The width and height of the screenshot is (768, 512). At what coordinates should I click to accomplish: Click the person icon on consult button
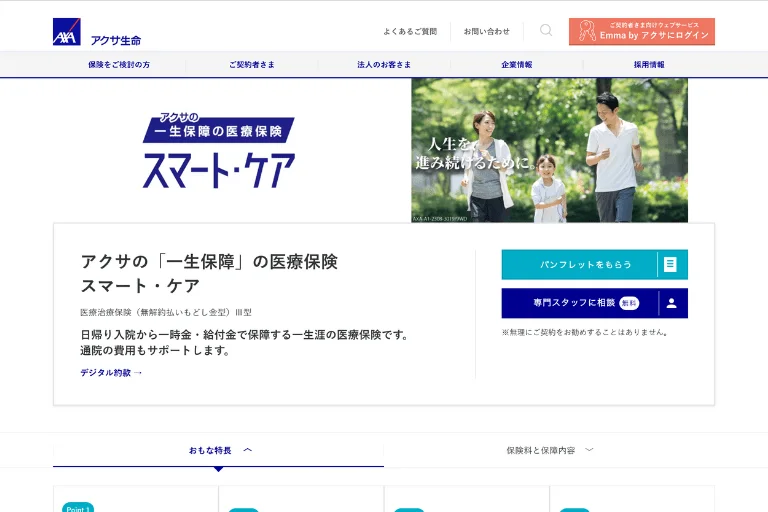coord(672,303)
